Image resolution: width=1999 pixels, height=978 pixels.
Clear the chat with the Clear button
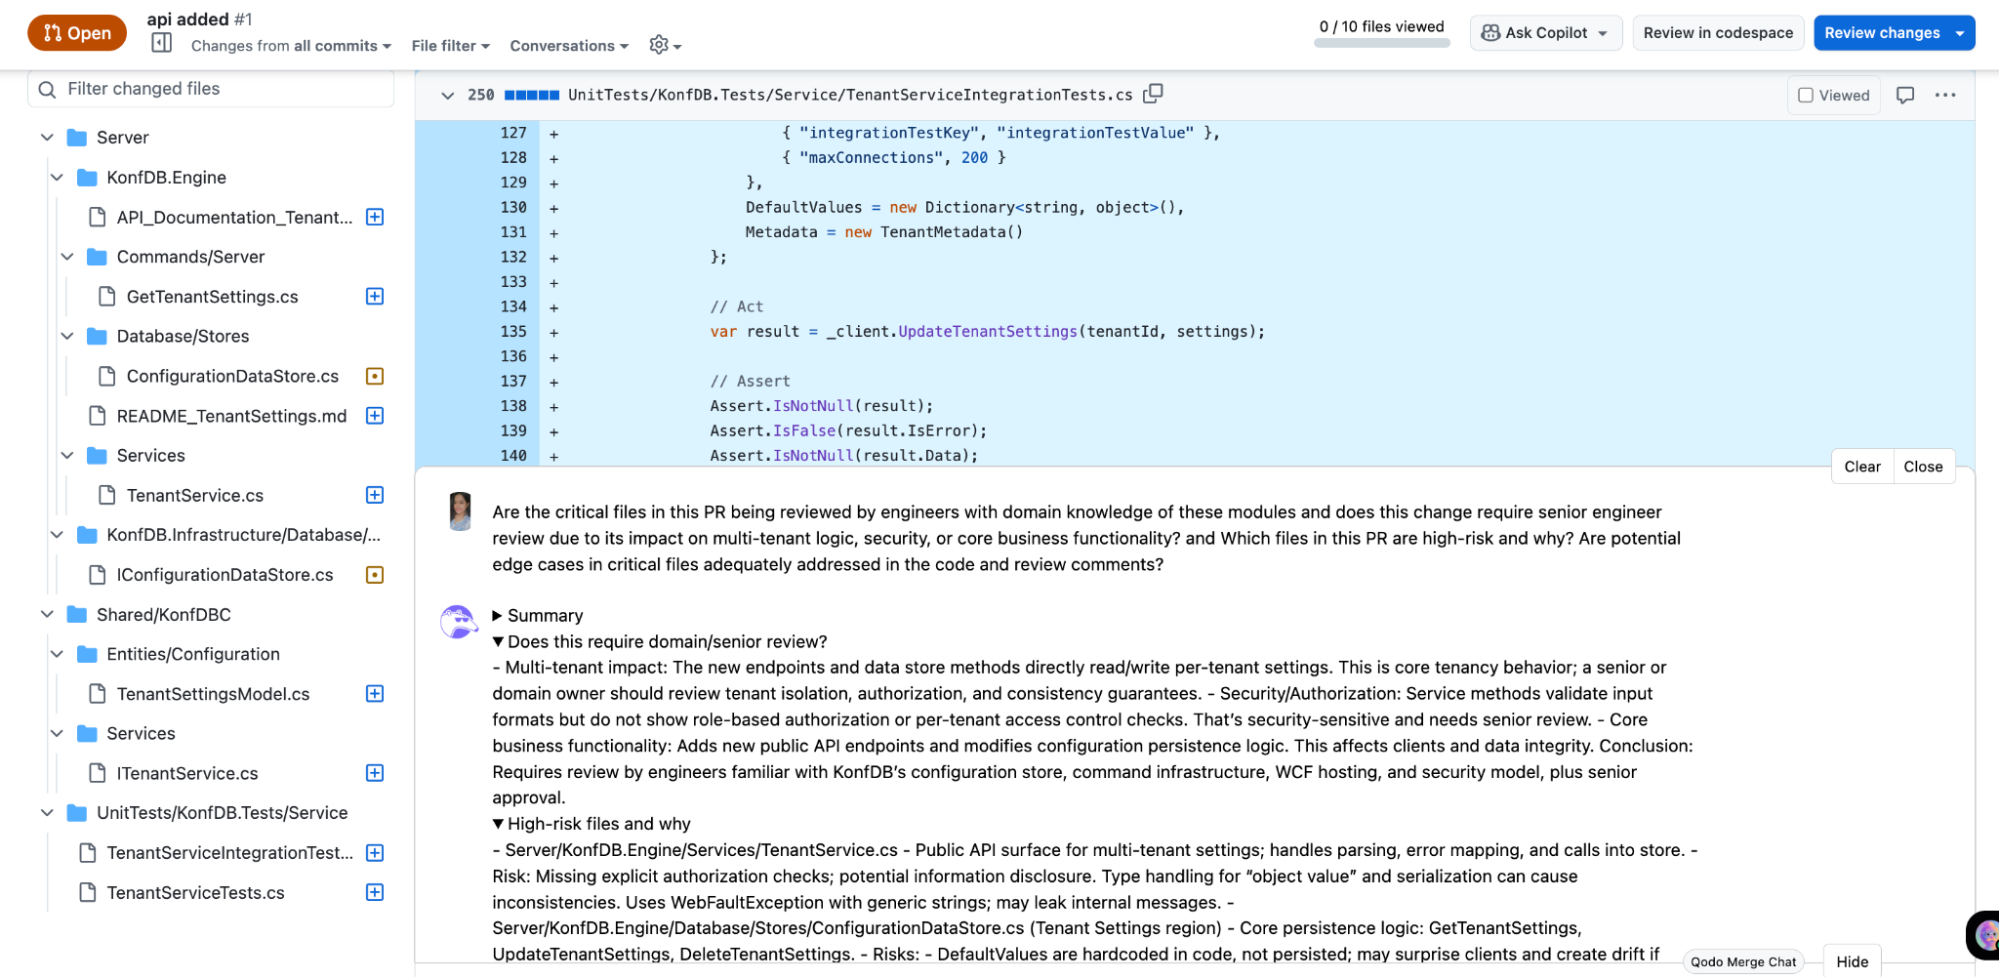point(1861,466)
